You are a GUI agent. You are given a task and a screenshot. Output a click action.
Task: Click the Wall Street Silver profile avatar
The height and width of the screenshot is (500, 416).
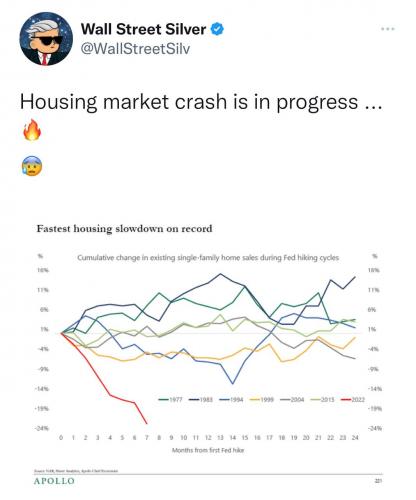click(x=46, y=40)
